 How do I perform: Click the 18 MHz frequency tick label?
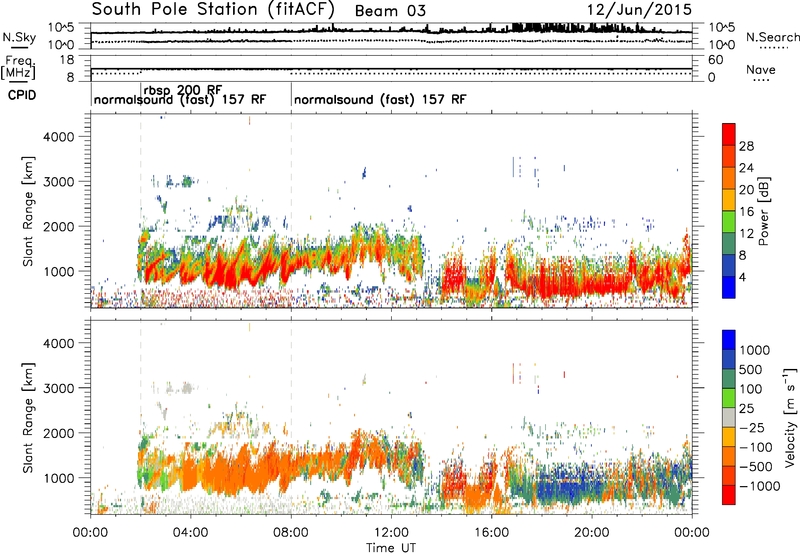pyautogui.click(x=67, y=60)
